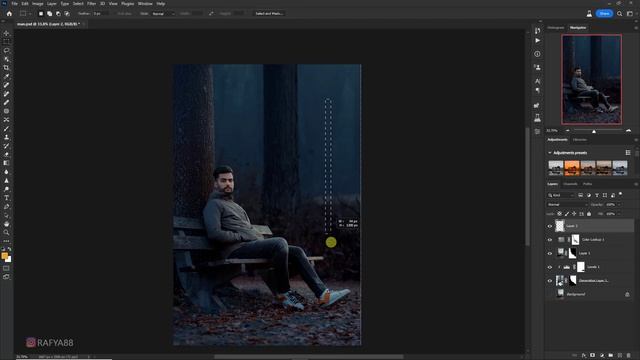
Task: Click Add to selection mode icon
Action: pyautogui.click(x=49, y=13)
